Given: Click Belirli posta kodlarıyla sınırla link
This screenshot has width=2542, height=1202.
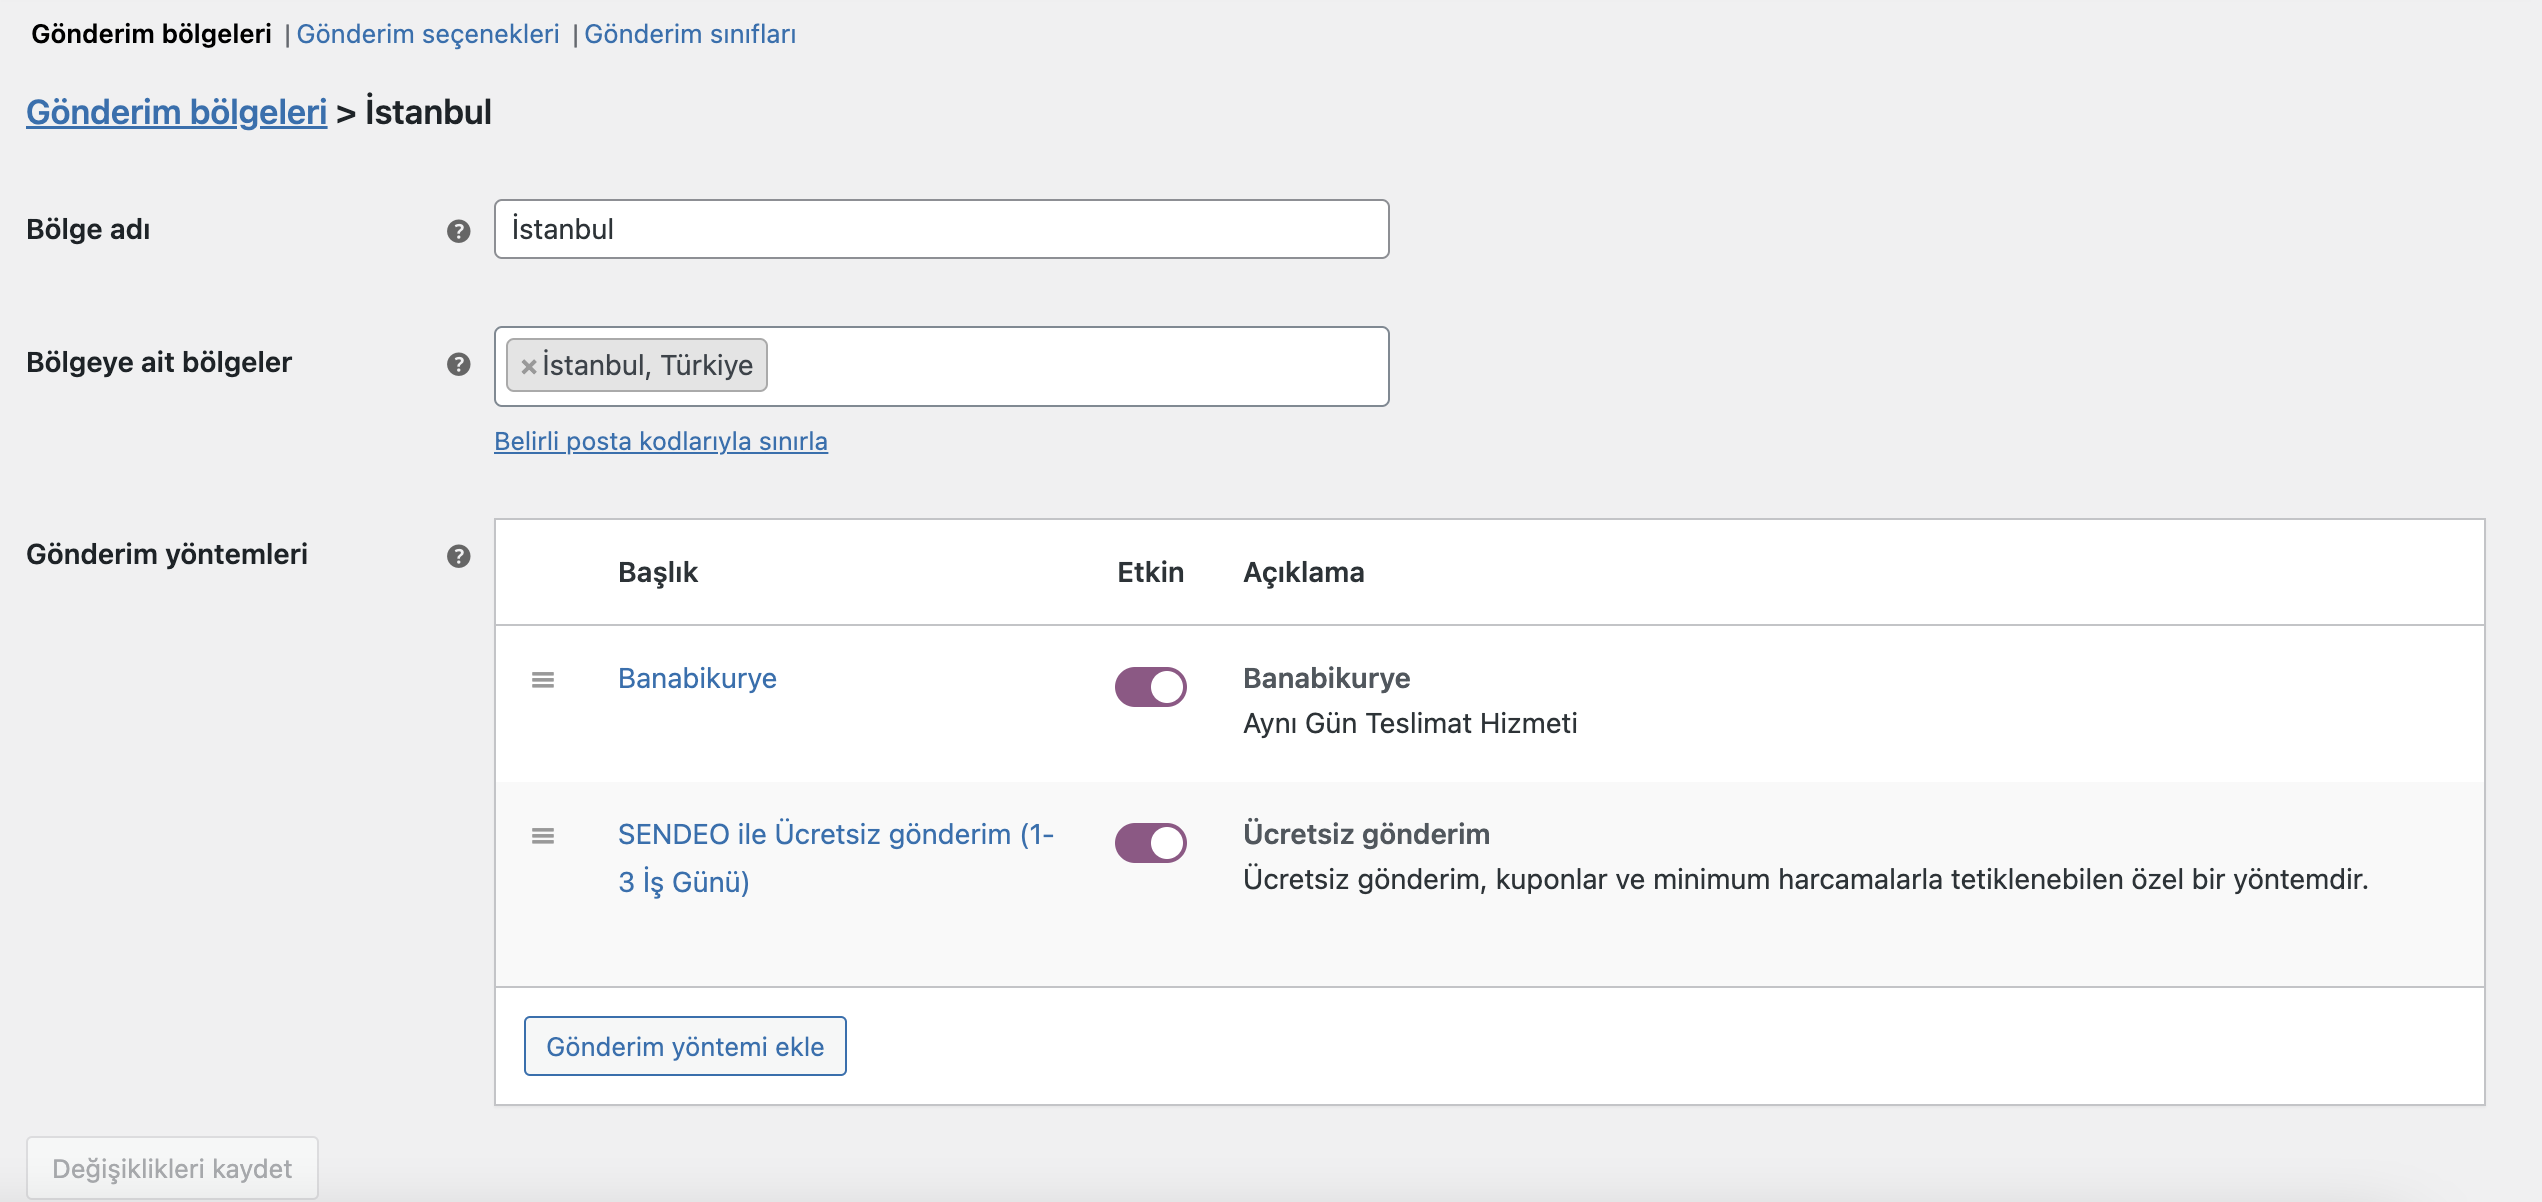Looking at the screenshot, I should pyautogui.click(x=661, y=441).
